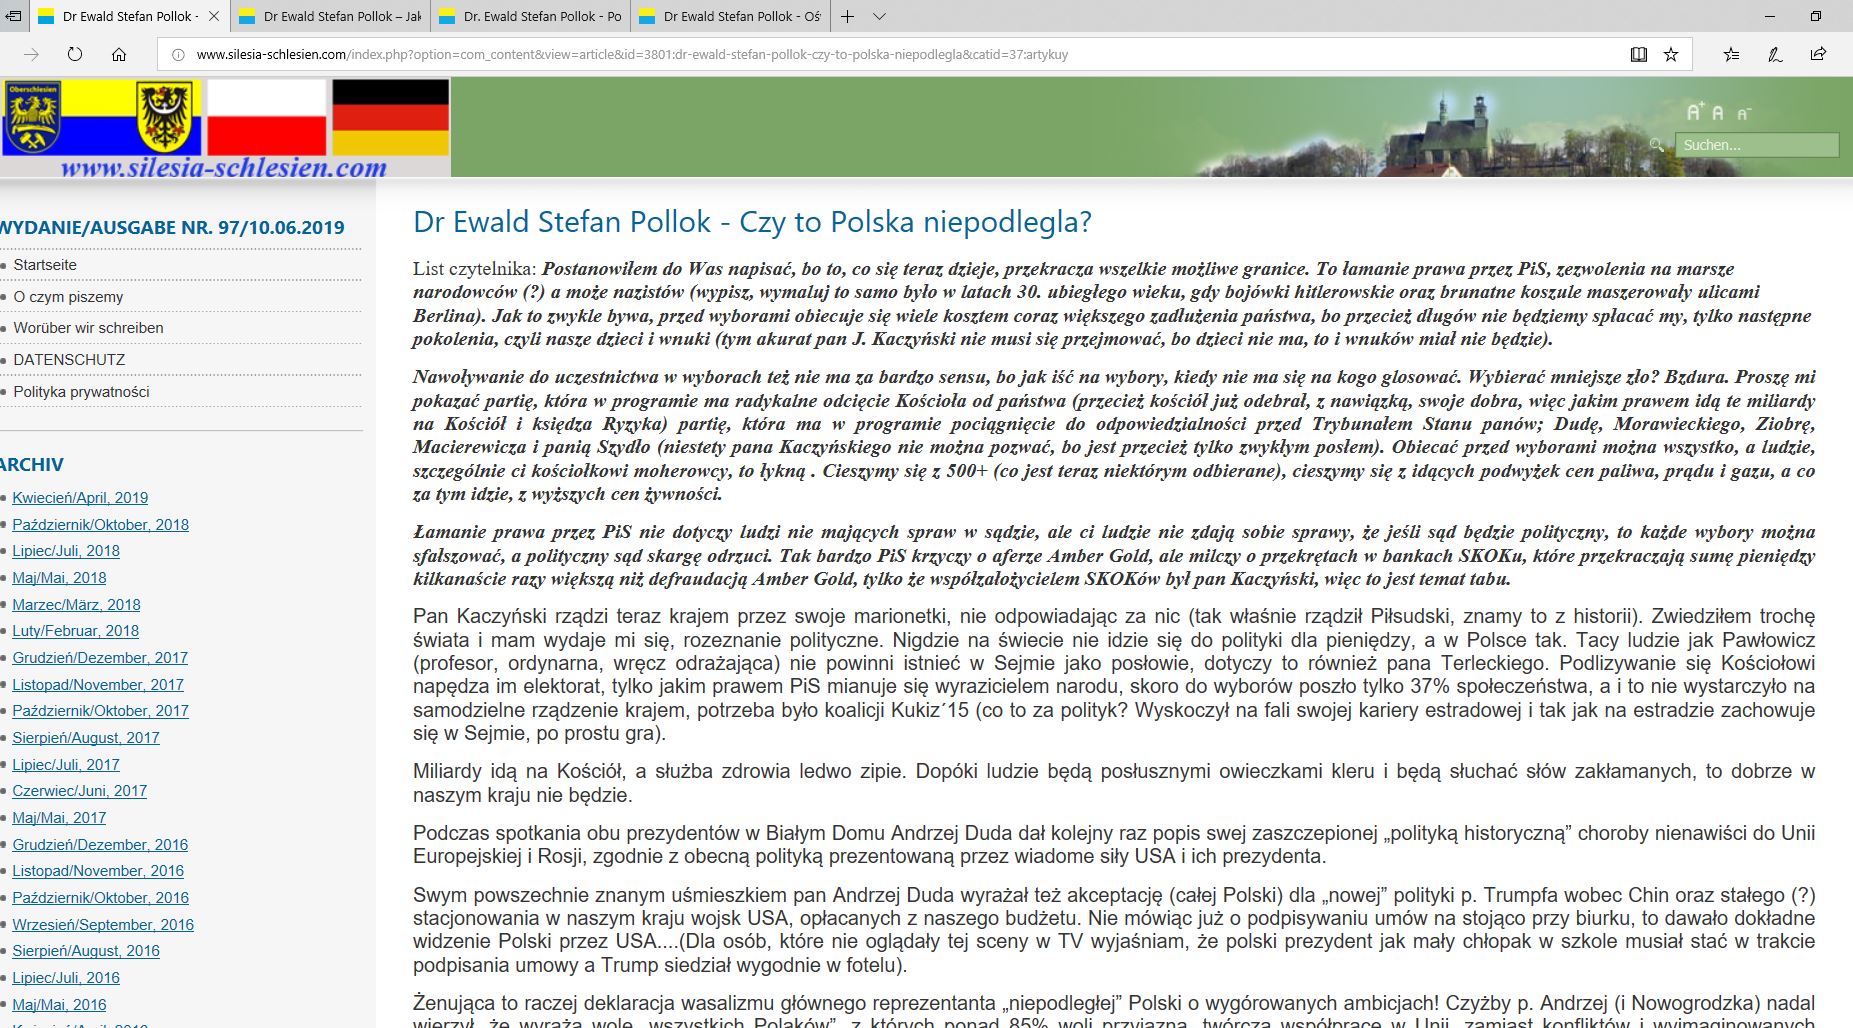
Task: Open archive Luty/Februar, 2018
Action: point(75,631)
